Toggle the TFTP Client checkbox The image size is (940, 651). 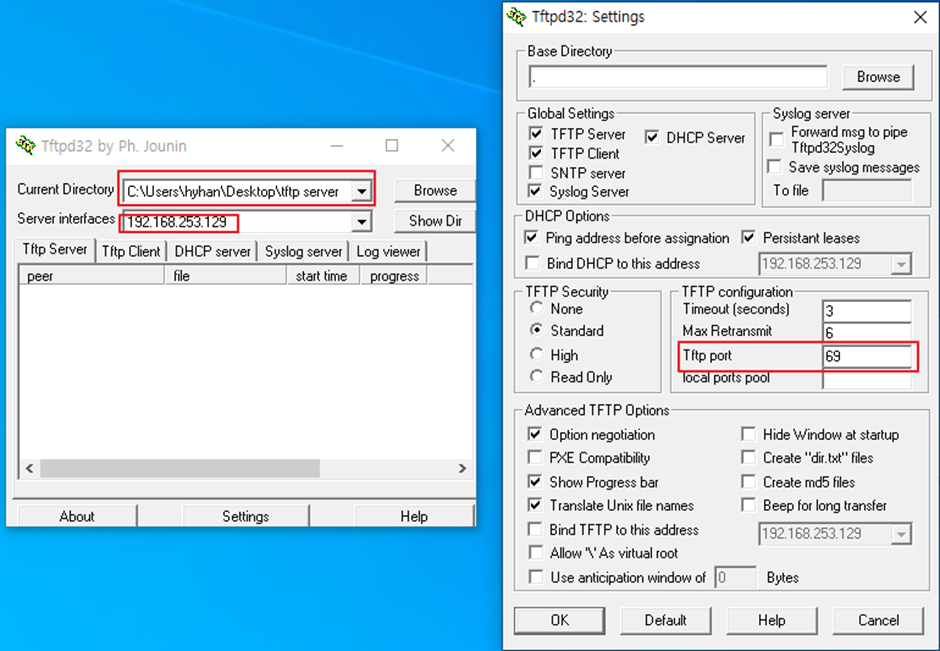pyautogui.click(x=535, y=153)
